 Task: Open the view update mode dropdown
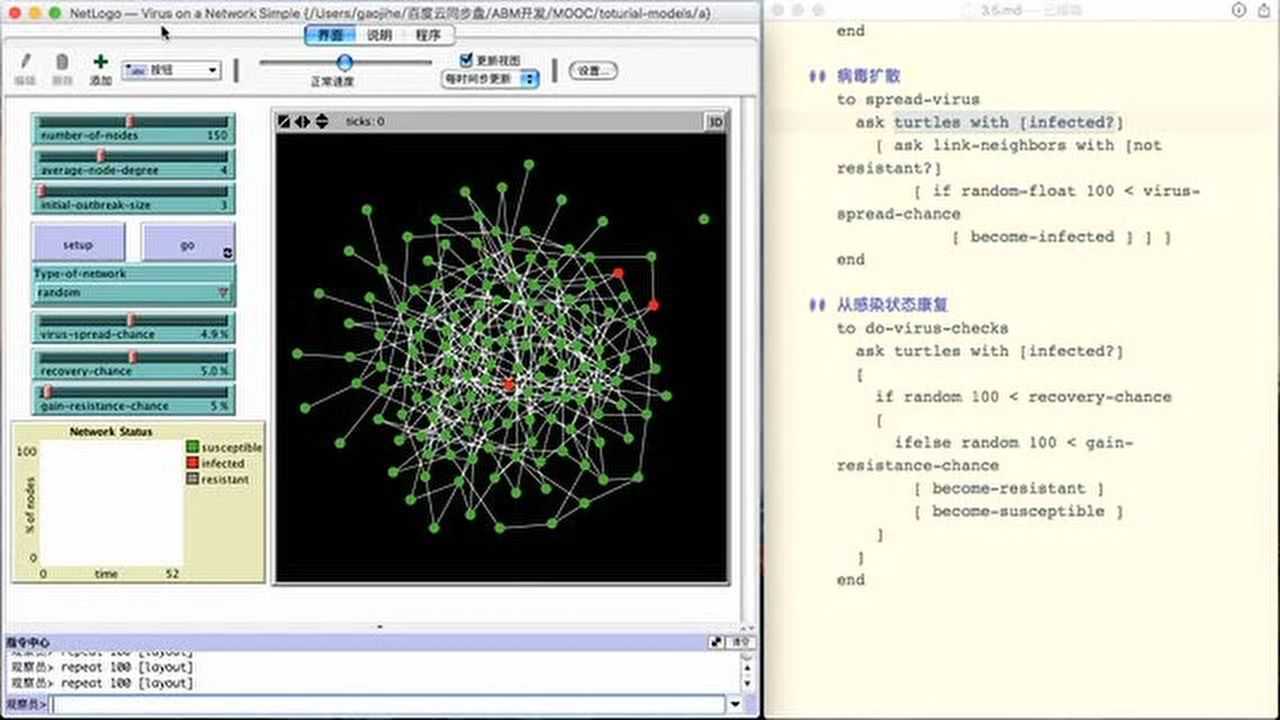[491, 78]
